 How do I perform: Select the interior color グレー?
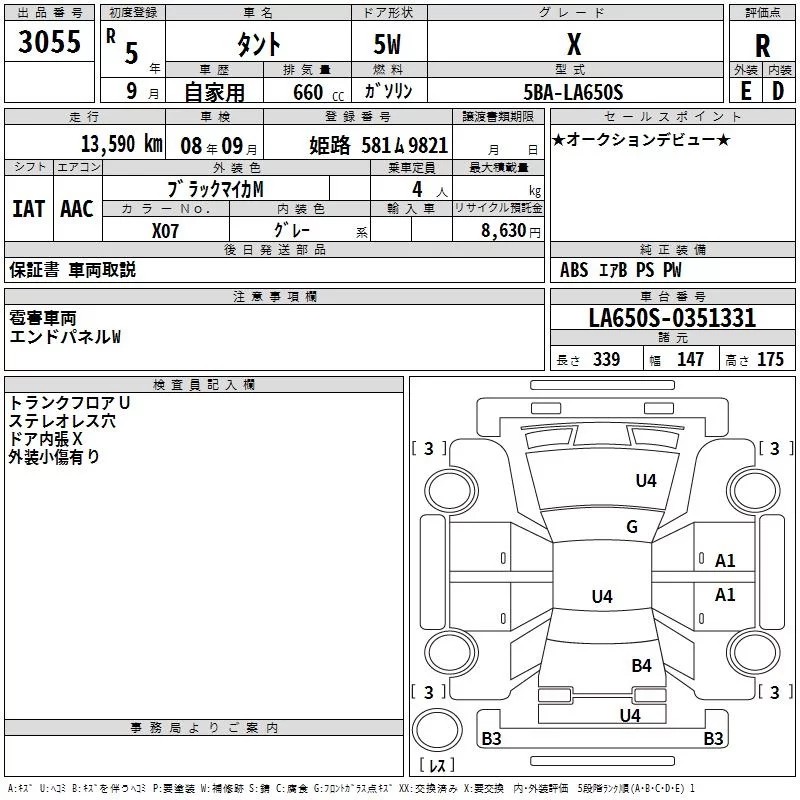click(x=292, y=230)
